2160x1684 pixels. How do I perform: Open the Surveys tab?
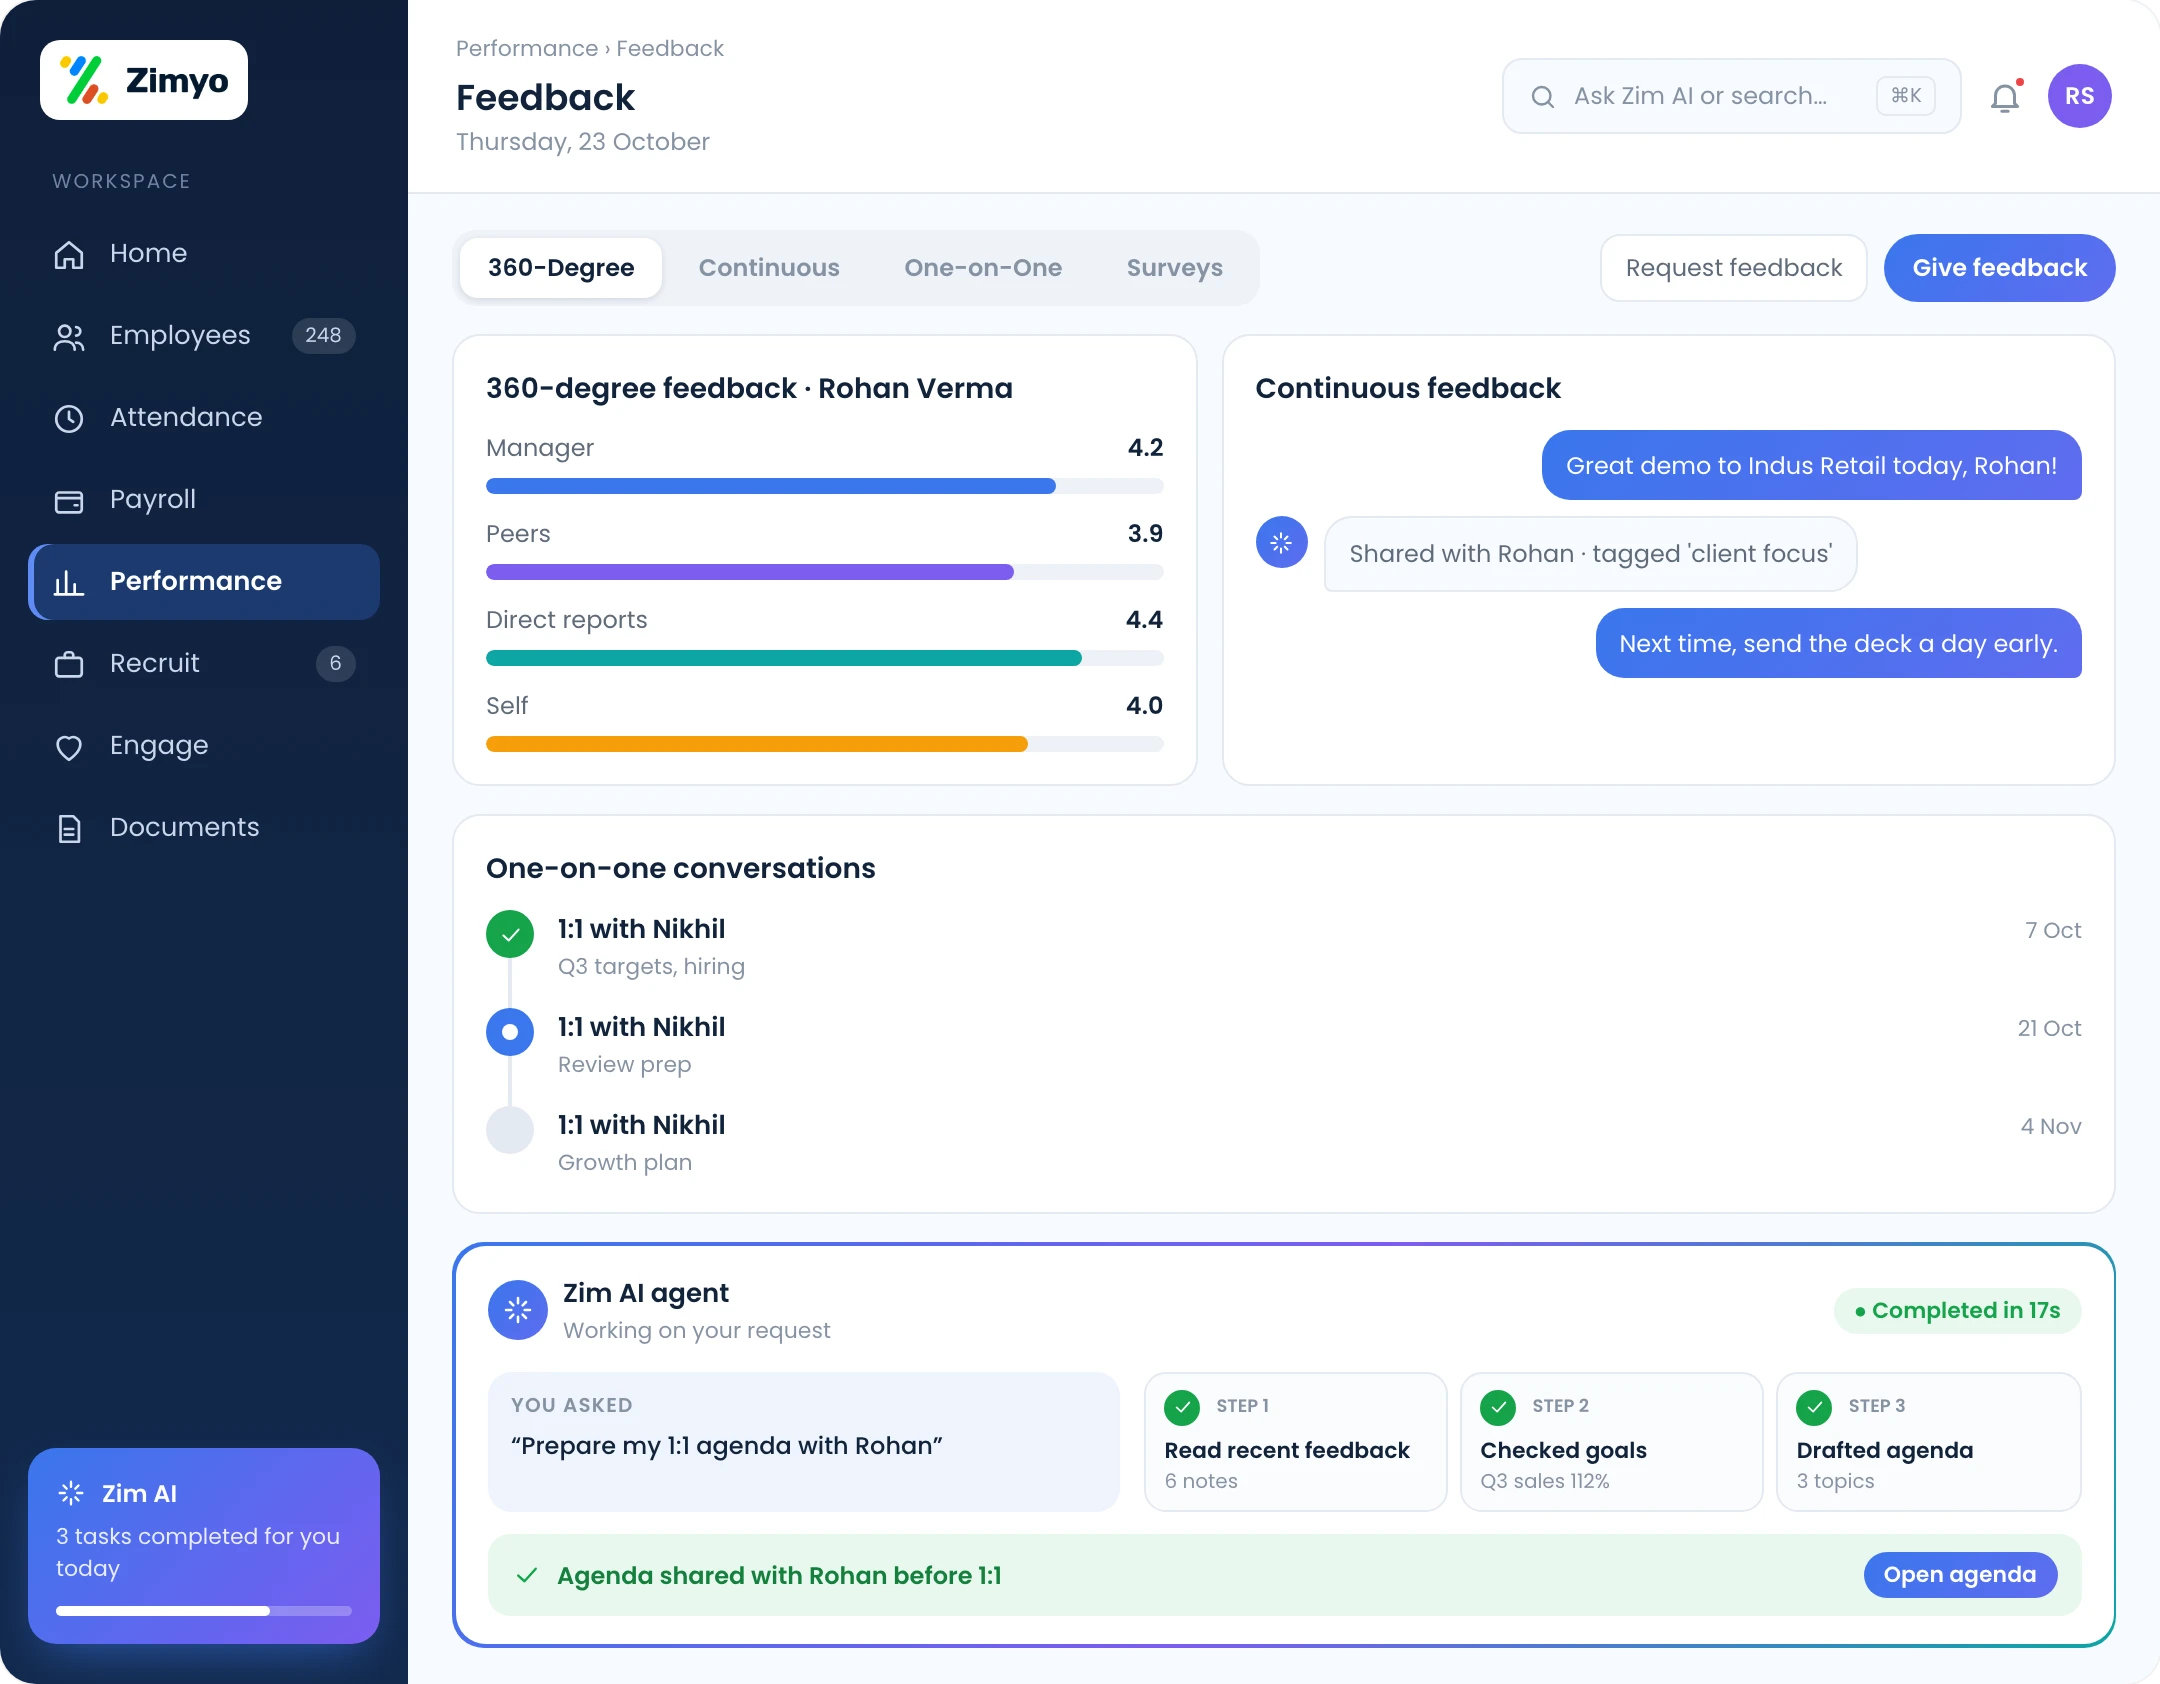pyautogui.click(x=1175, y=268)
